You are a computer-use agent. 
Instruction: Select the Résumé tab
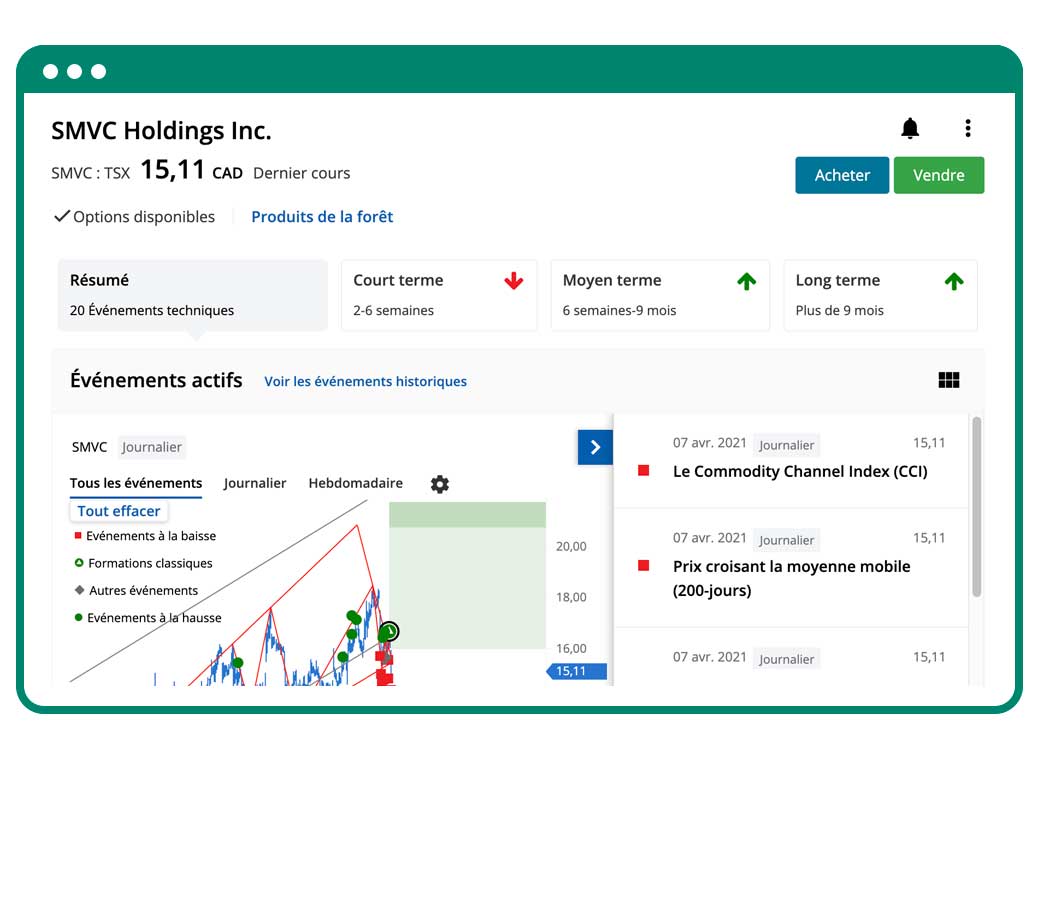point(193,295)
